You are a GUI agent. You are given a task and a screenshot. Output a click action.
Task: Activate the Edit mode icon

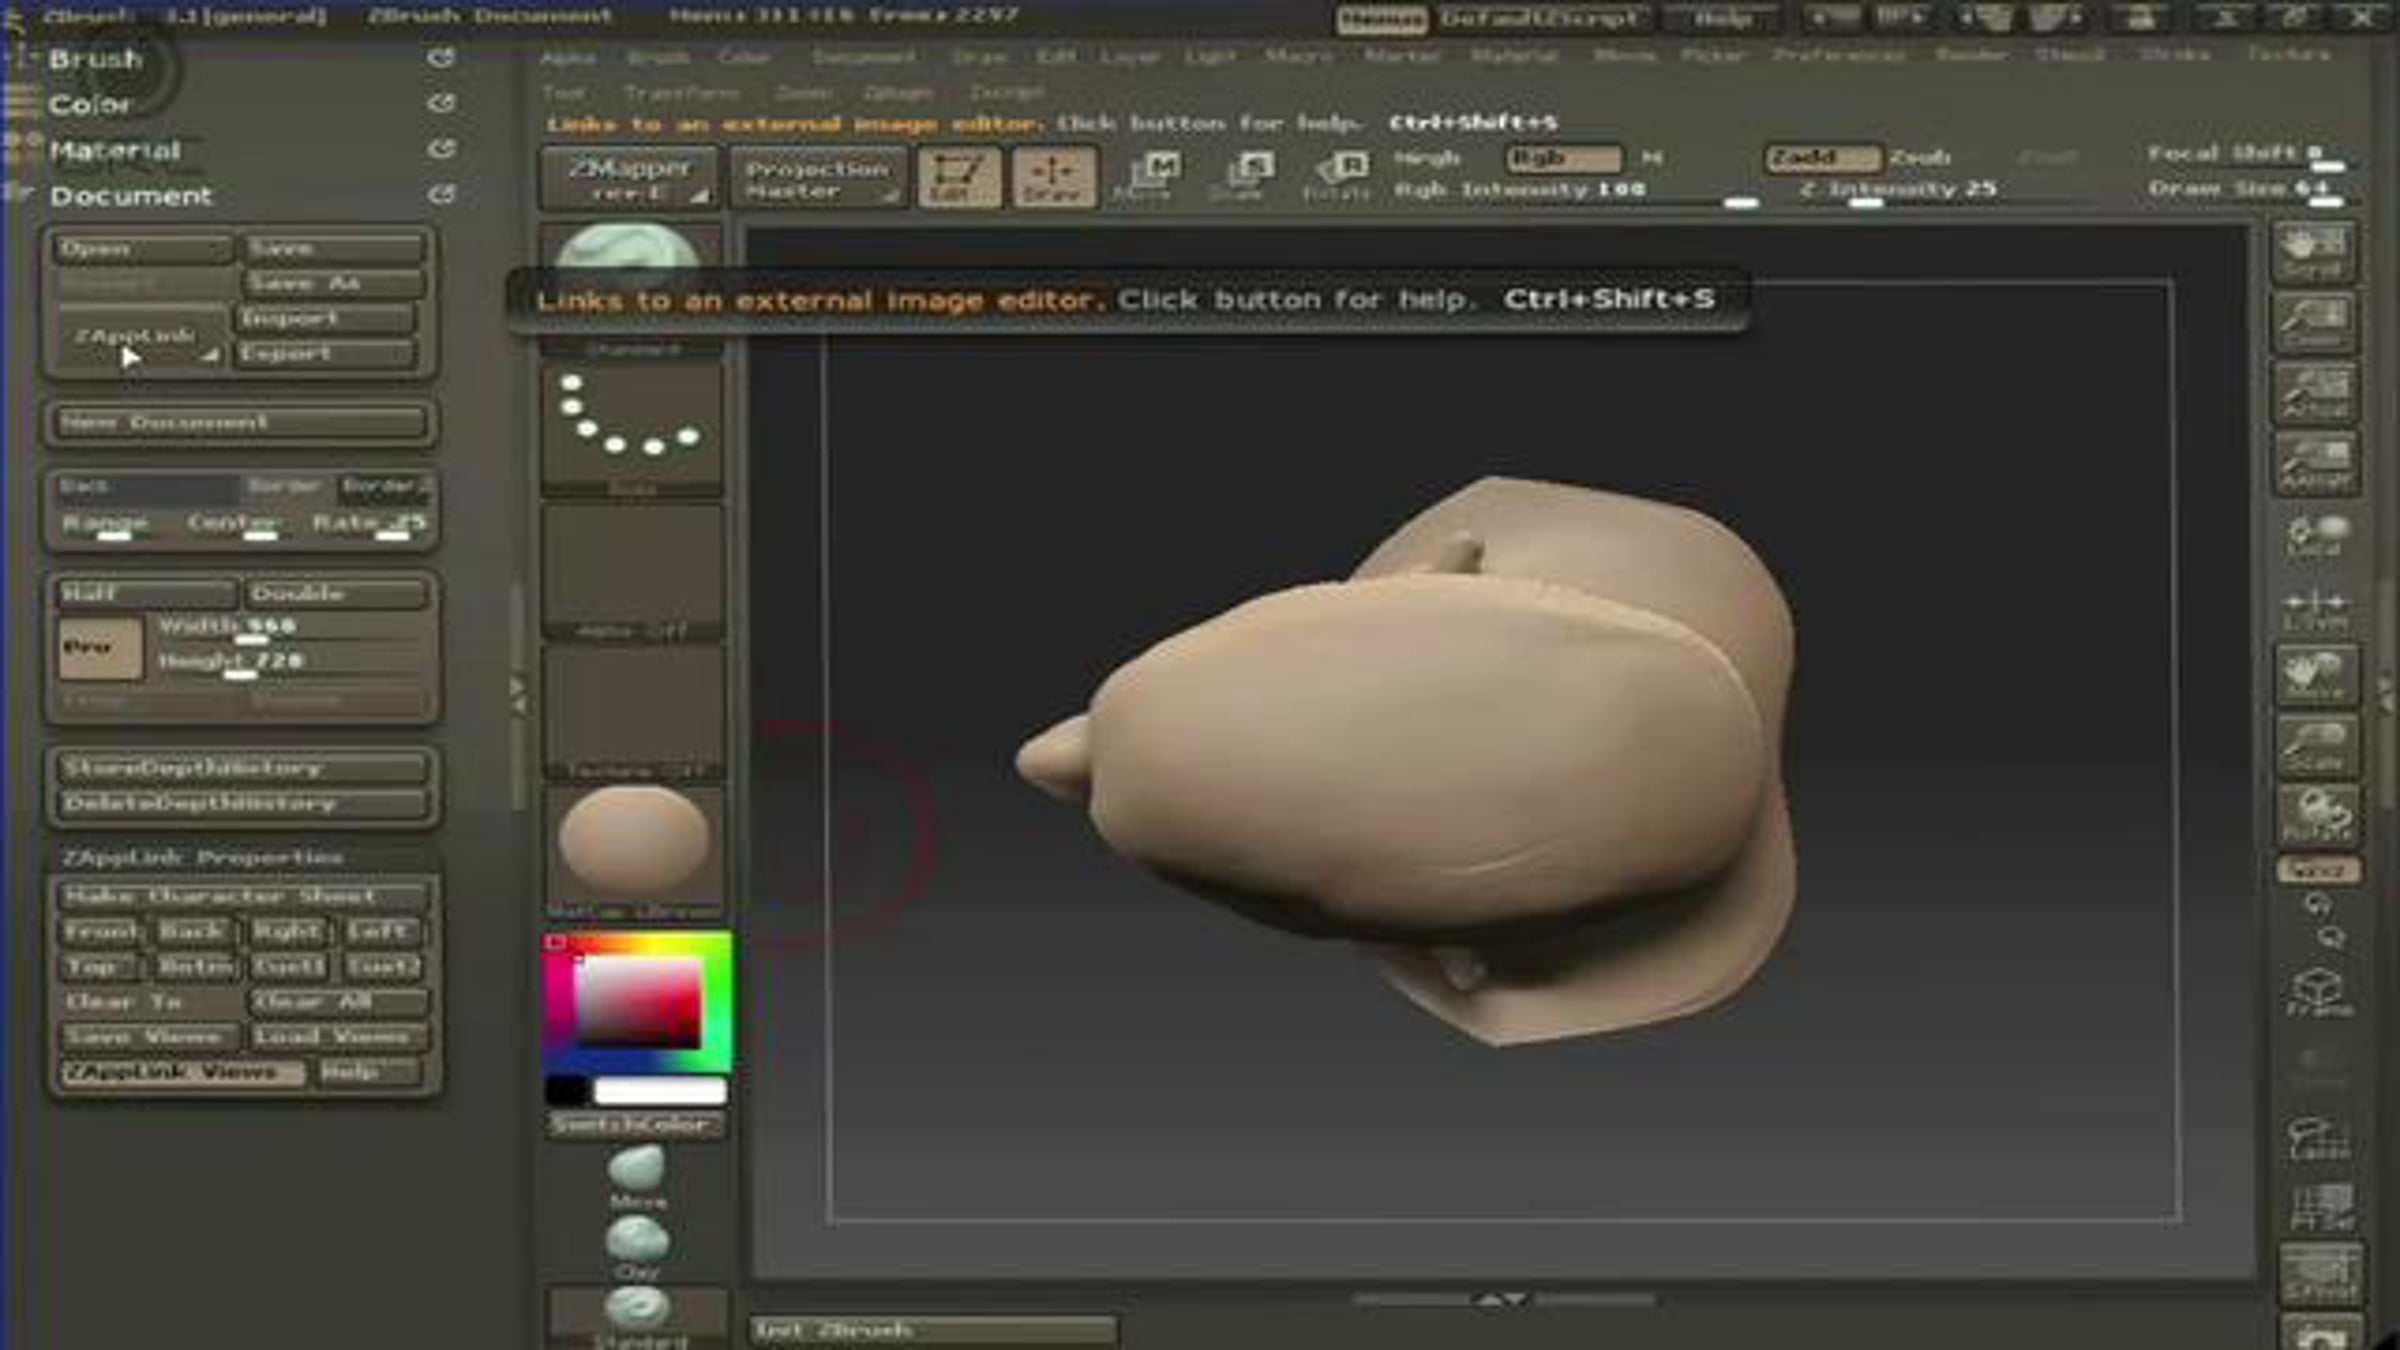[x=958, y=178]
